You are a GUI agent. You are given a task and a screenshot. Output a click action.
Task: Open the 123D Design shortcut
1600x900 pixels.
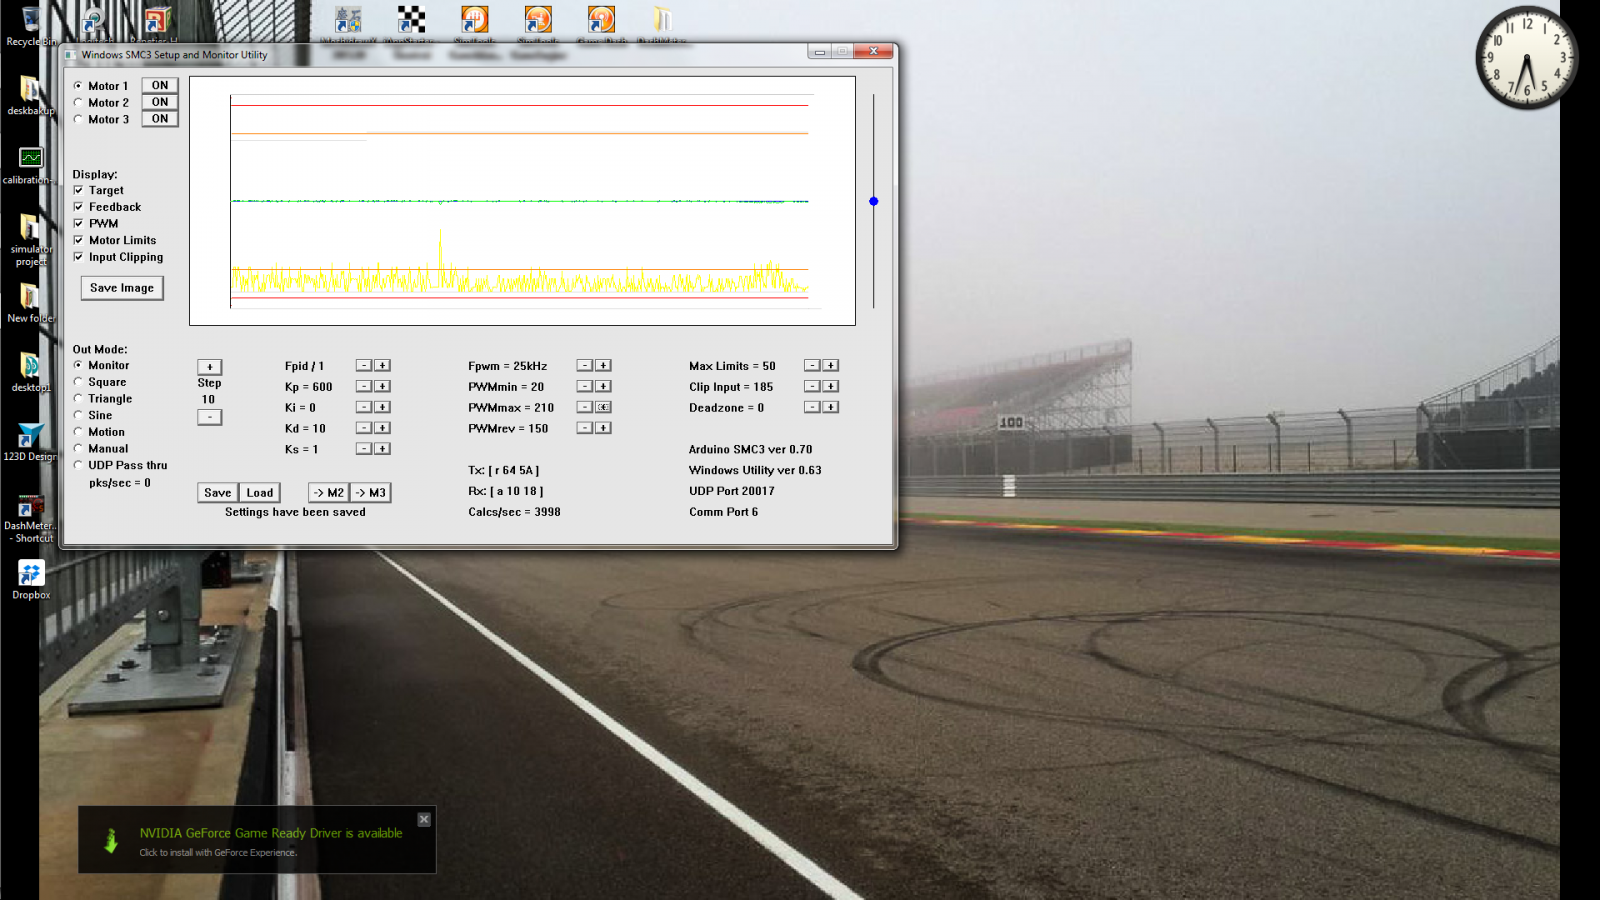30,441
